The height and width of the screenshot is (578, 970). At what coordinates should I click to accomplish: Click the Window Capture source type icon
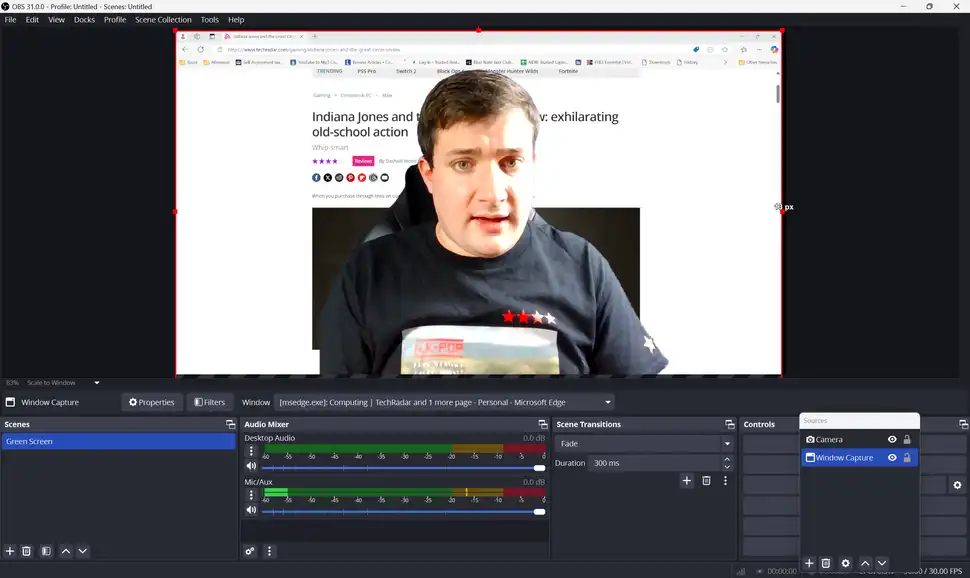coord(810,457)
